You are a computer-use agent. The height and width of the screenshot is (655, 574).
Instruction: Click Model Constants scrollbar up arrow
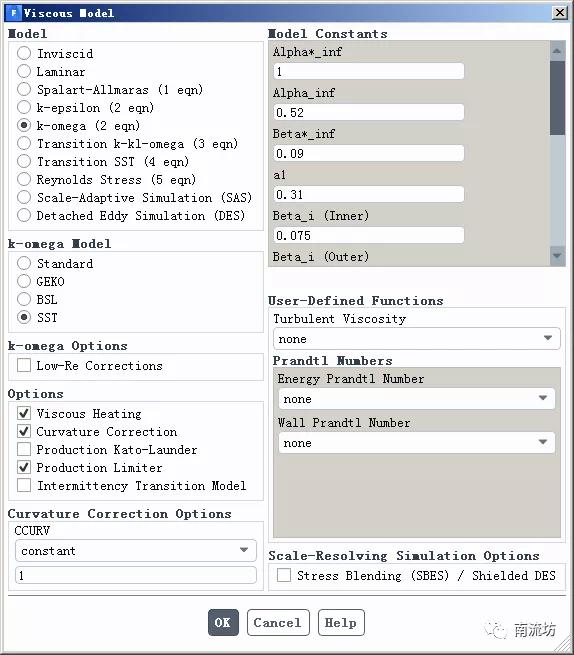pyautogui.click(x=557, y=51)
